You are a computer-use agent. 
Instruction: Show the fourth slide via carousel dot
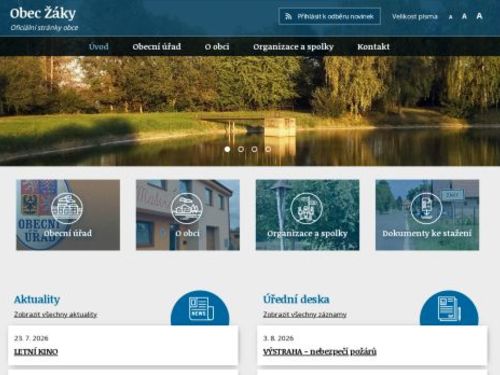click(268, 149)
